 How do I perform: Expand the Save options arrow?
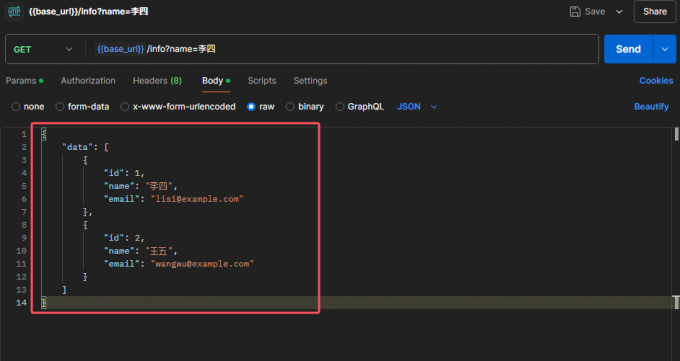619,12
